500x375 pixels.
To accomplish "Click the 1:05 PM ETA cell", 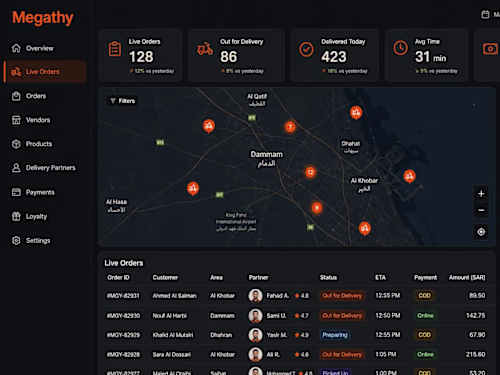I will [x=386, y=354].
